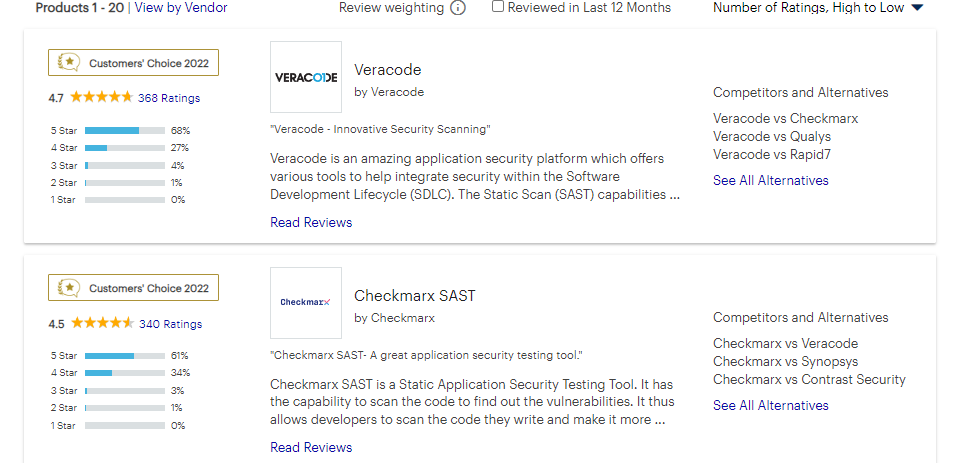Switch to View by Vendor
Image resolution: width=970 pixels, height=463 pixels.
[x=181, y=8]
